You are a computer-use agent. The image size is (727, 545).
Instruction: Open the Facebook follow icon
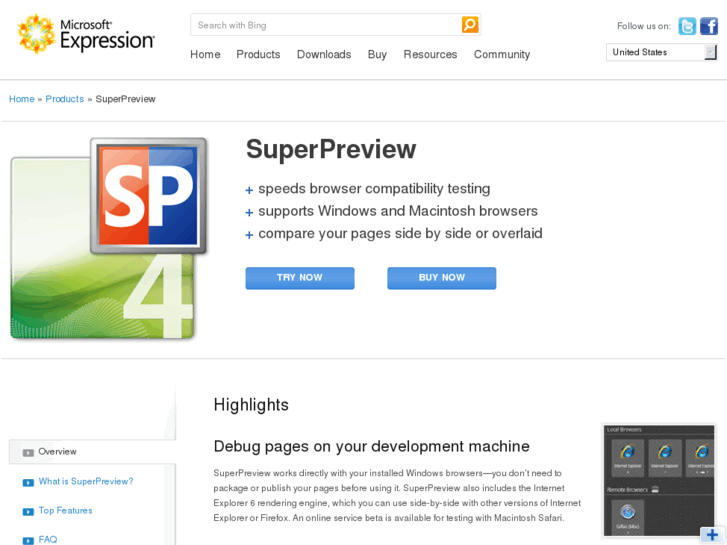pos(708,26)
